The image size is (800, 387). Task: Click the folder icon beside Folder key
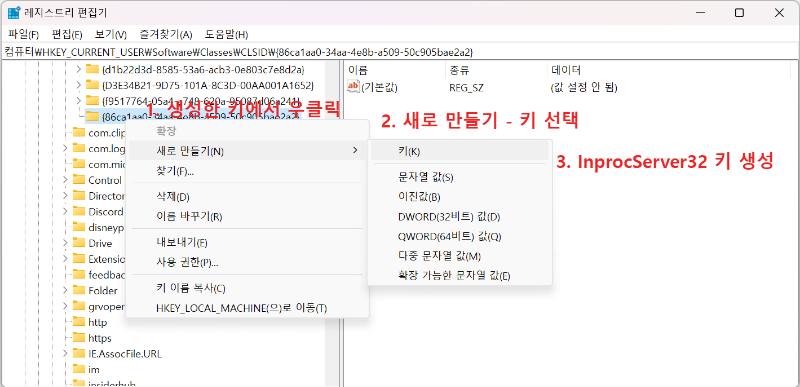tap(79, 291)
